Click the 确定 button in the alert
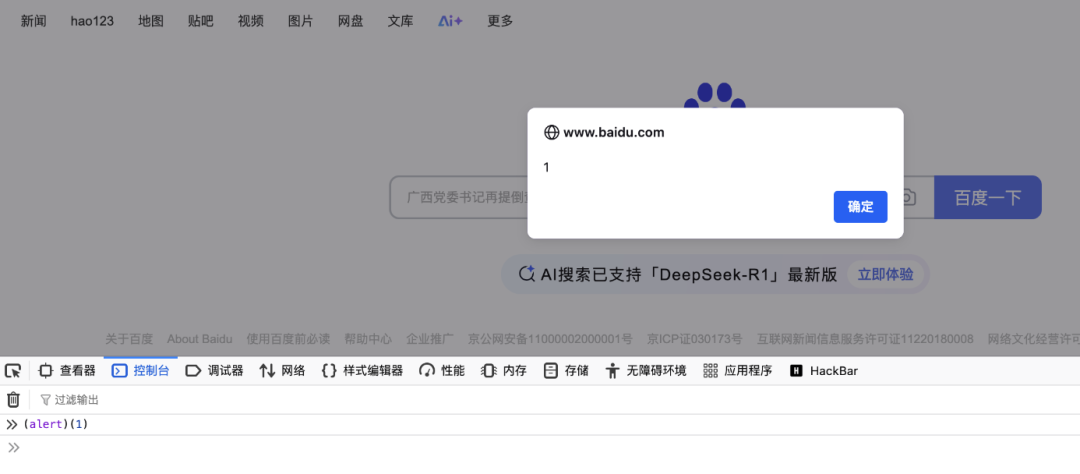This screenshot has width=1080, height=474. 860,207
